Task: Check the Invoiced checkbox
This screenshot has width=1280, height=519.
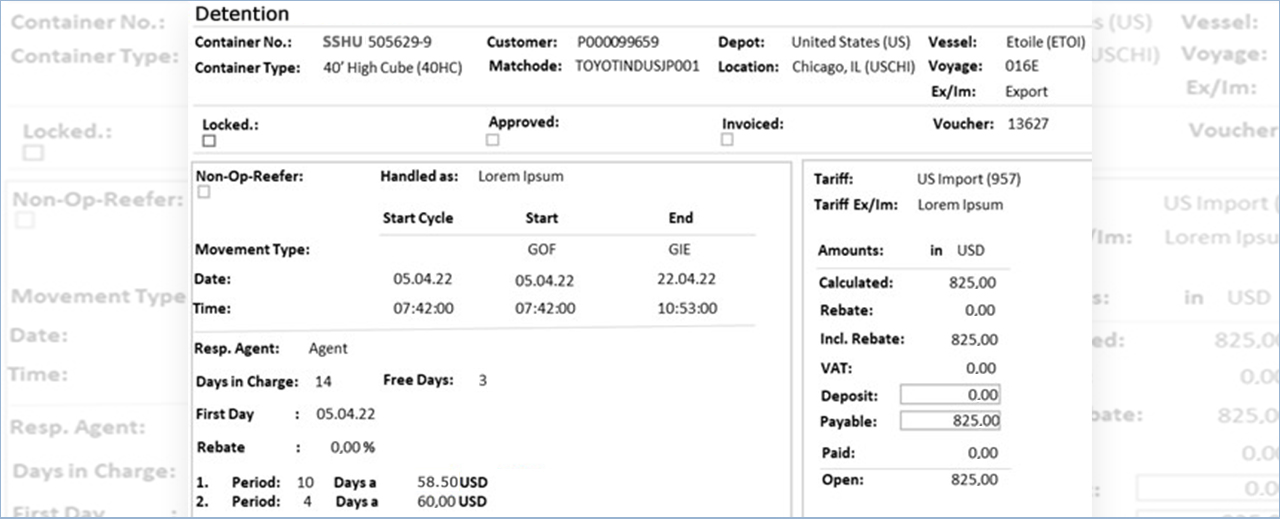Action: pos(727,140)
